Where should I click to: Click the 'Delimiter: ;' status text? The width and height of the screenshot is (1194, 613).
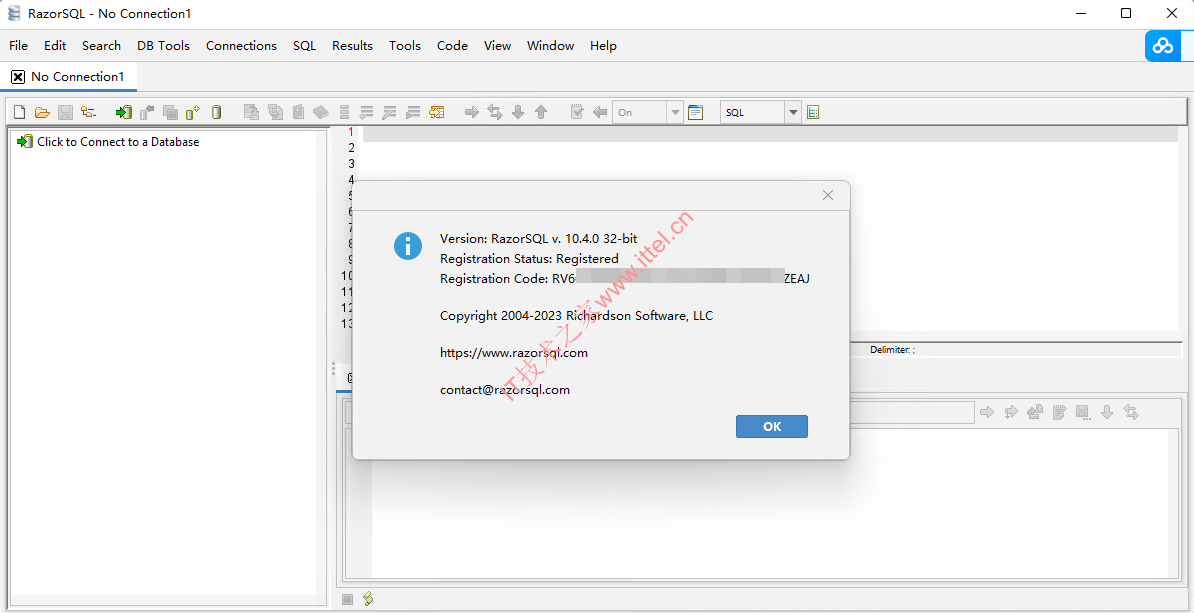[892, 350]
